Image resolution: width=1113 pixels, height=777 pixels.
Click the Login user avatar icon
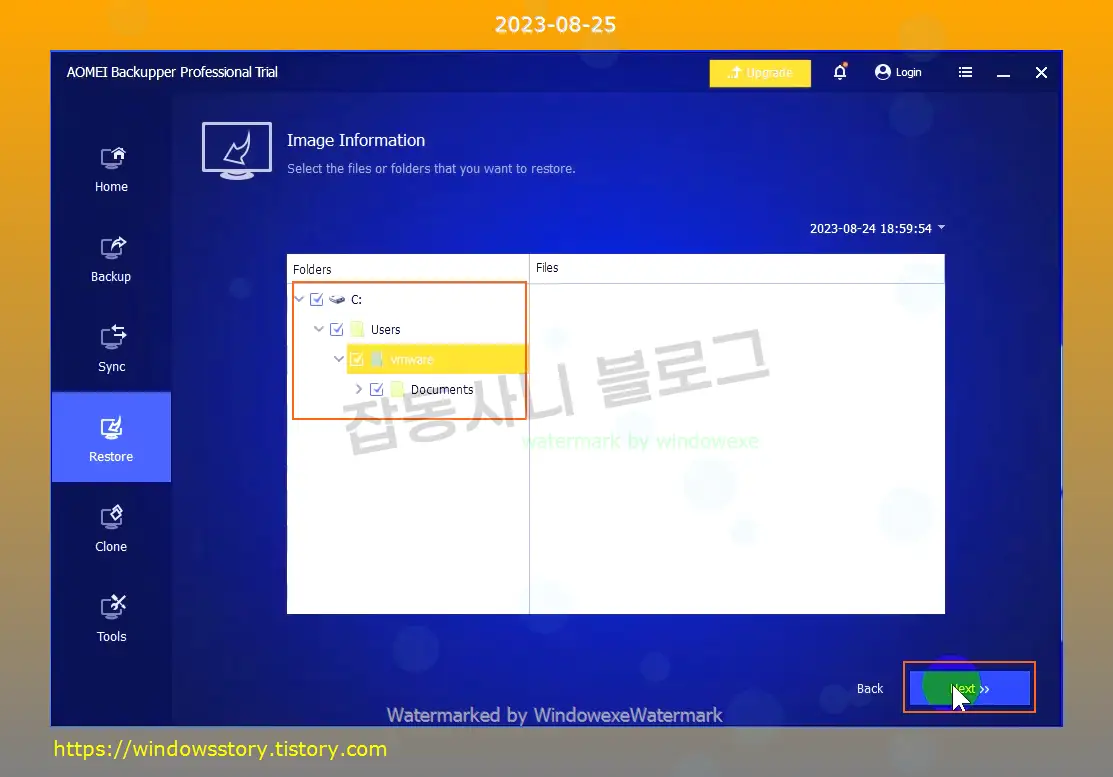(x=882, y=72)
